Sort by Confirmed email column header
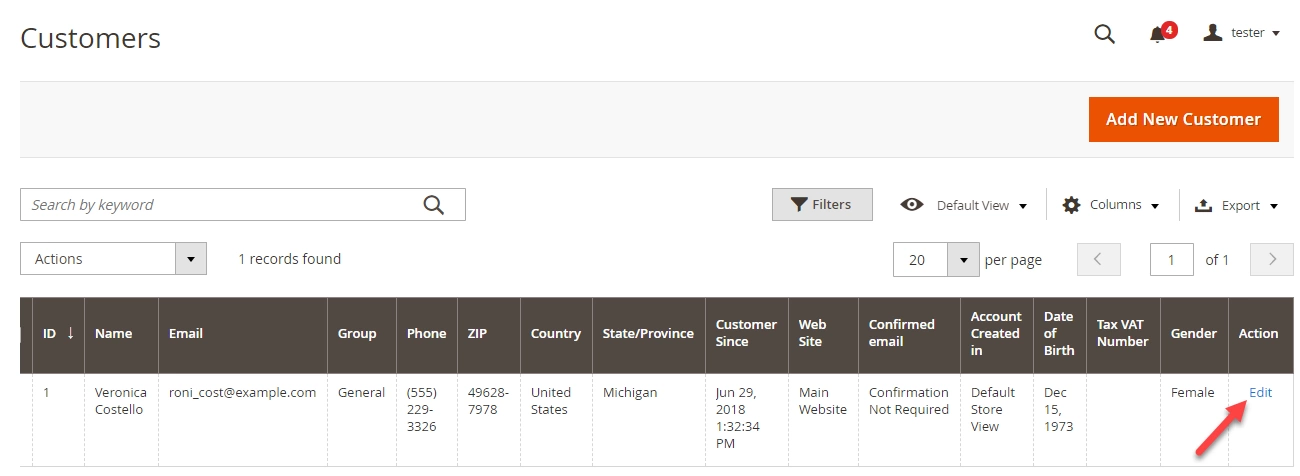This screenshot has width=1300, height=476. tap(910, 334)
